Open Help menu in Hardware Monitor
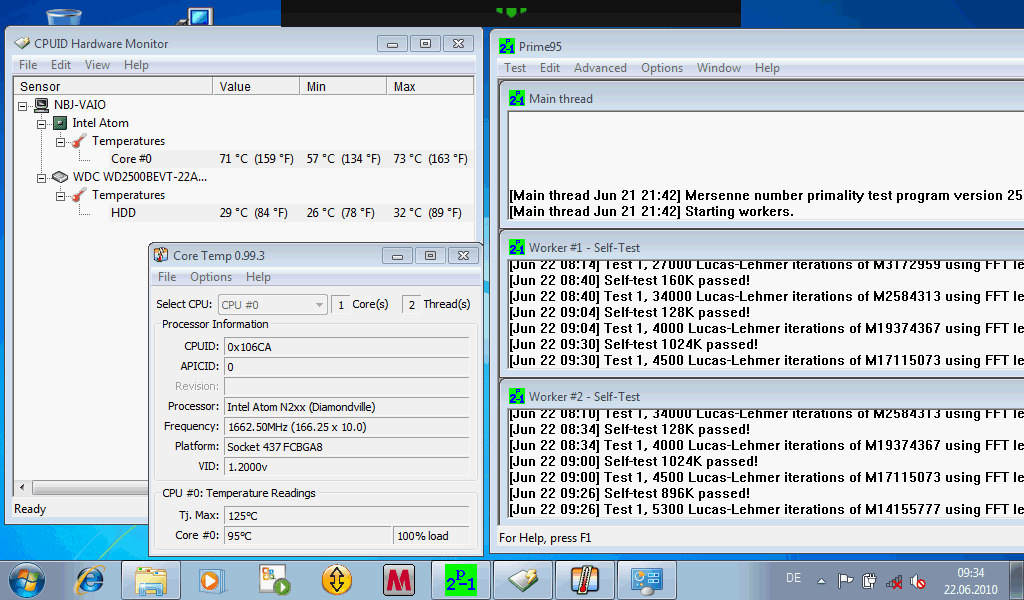Viewport: 1024px width, 600px height. pos(136,65)
